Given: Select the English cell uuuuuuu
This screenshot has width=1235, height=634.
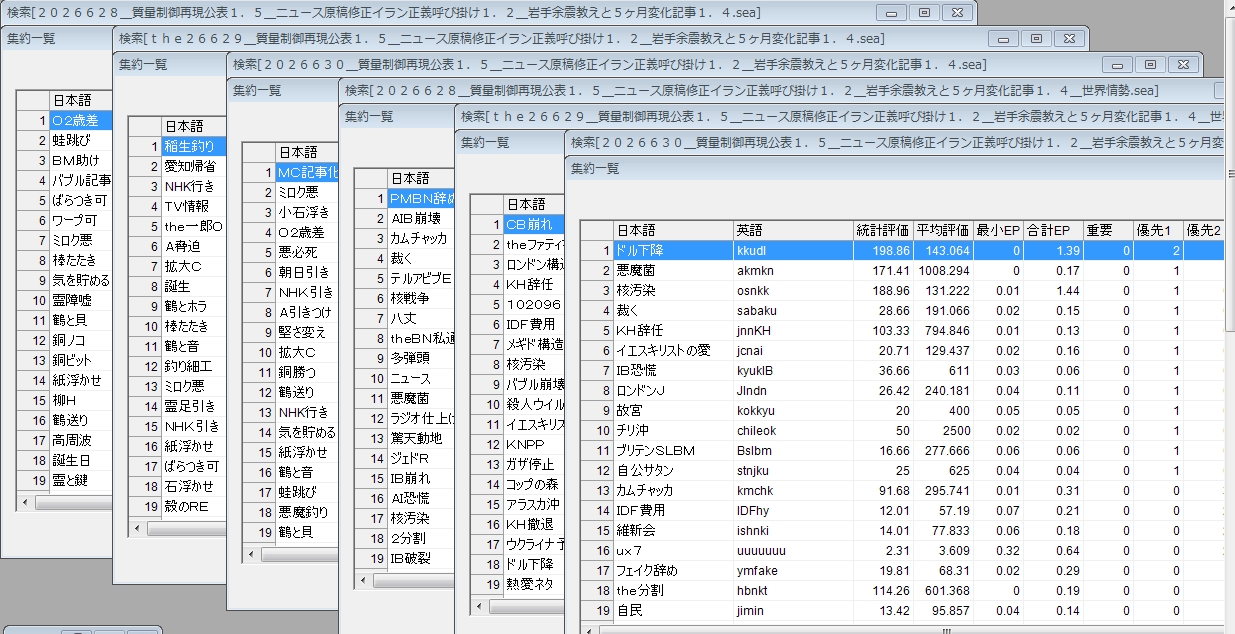Looking at the screenshot, I should pyautogui.click(x=793, y=551).
